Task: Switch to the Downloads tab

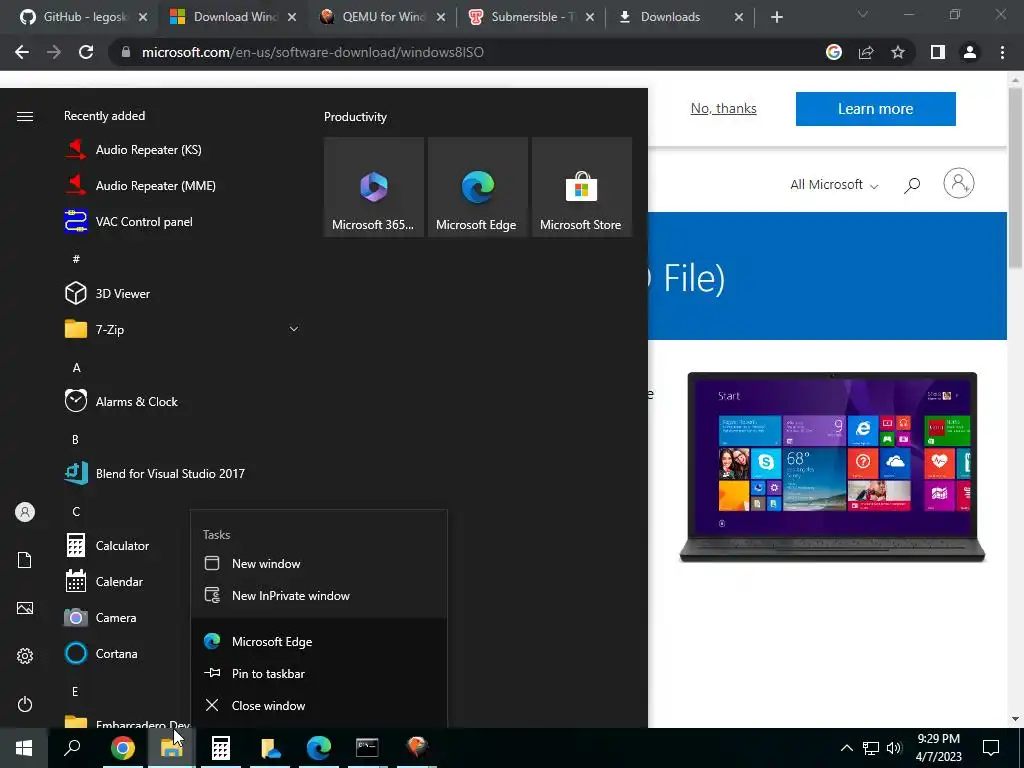Action: [680, 17]
